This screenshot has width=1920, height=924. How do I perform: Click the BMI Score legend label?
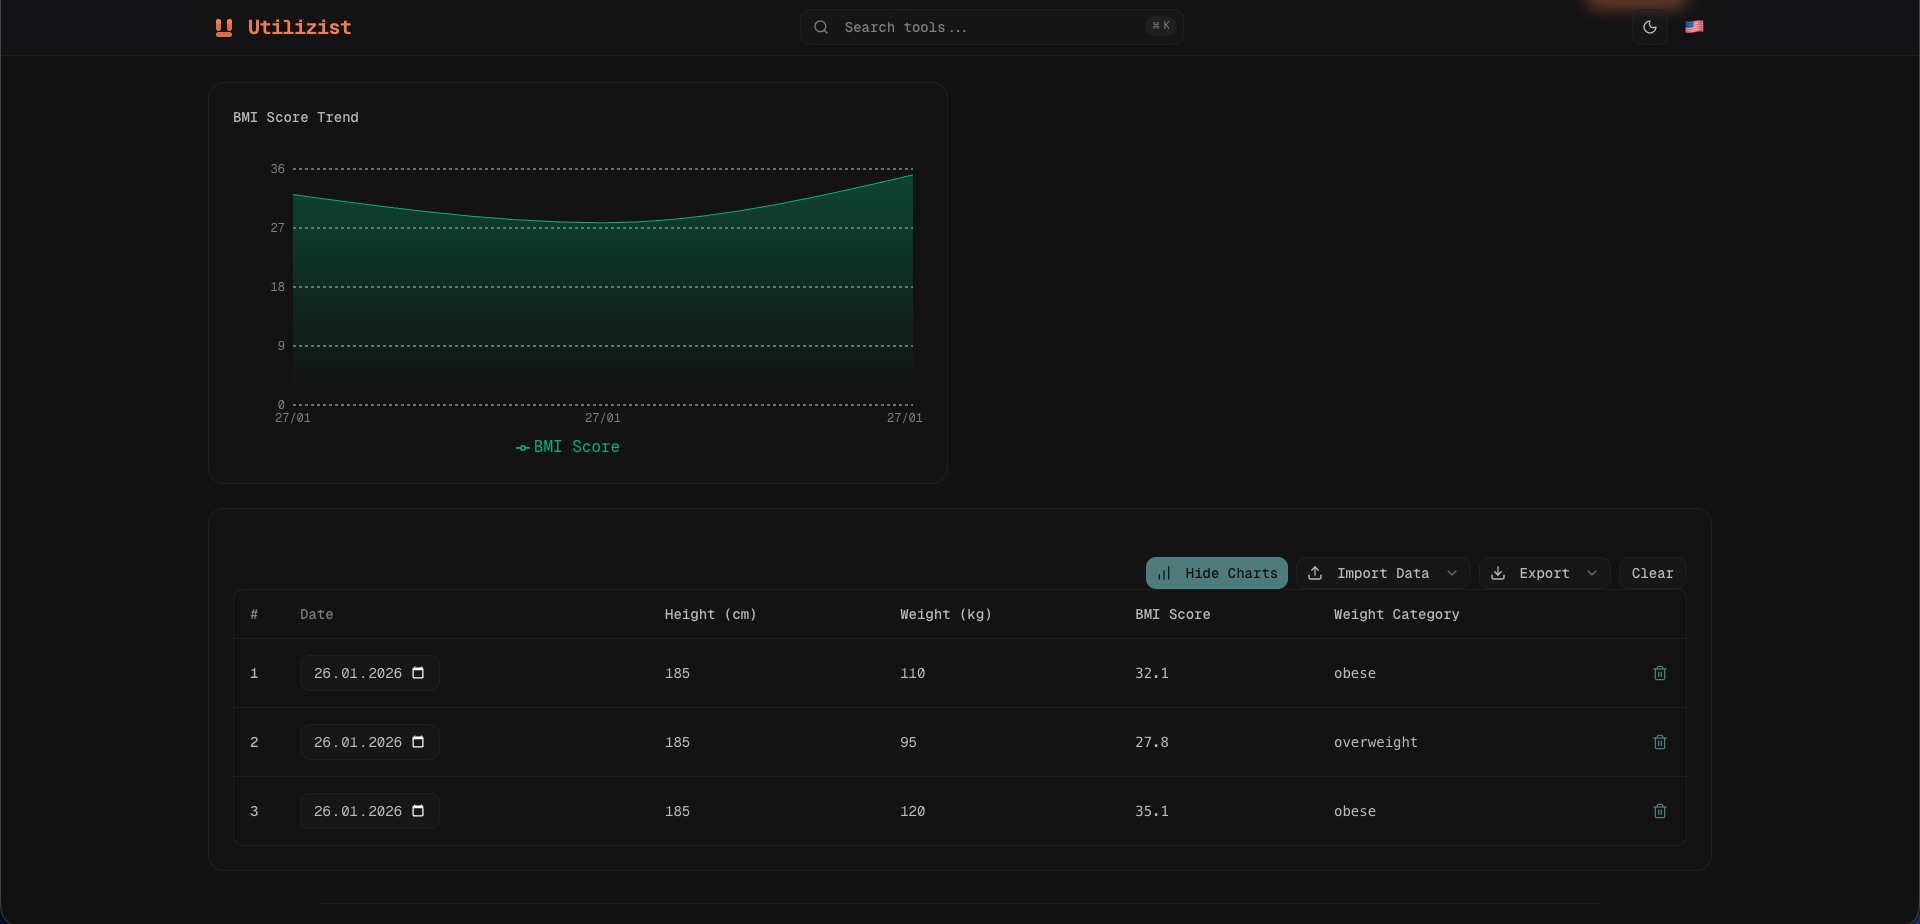(x=577, y=447)
